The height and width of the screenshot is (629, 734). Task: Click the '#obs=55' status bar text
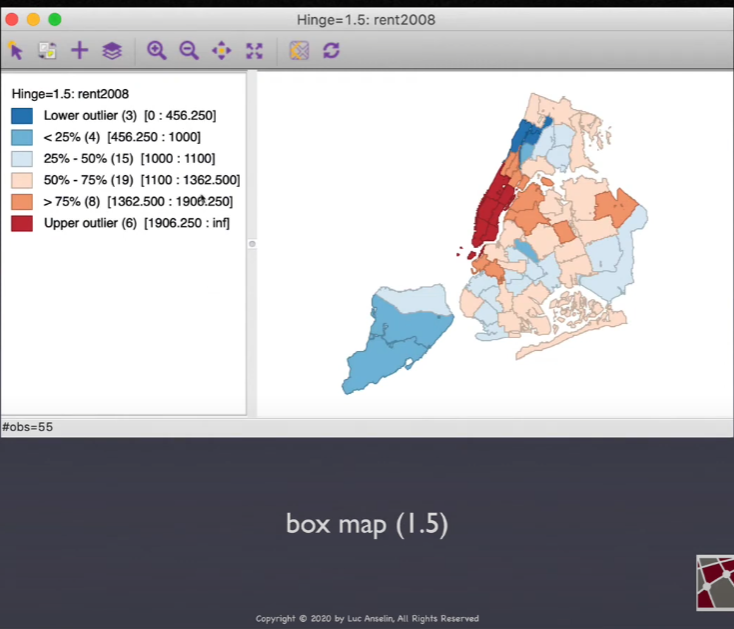[x=28, y=427]
